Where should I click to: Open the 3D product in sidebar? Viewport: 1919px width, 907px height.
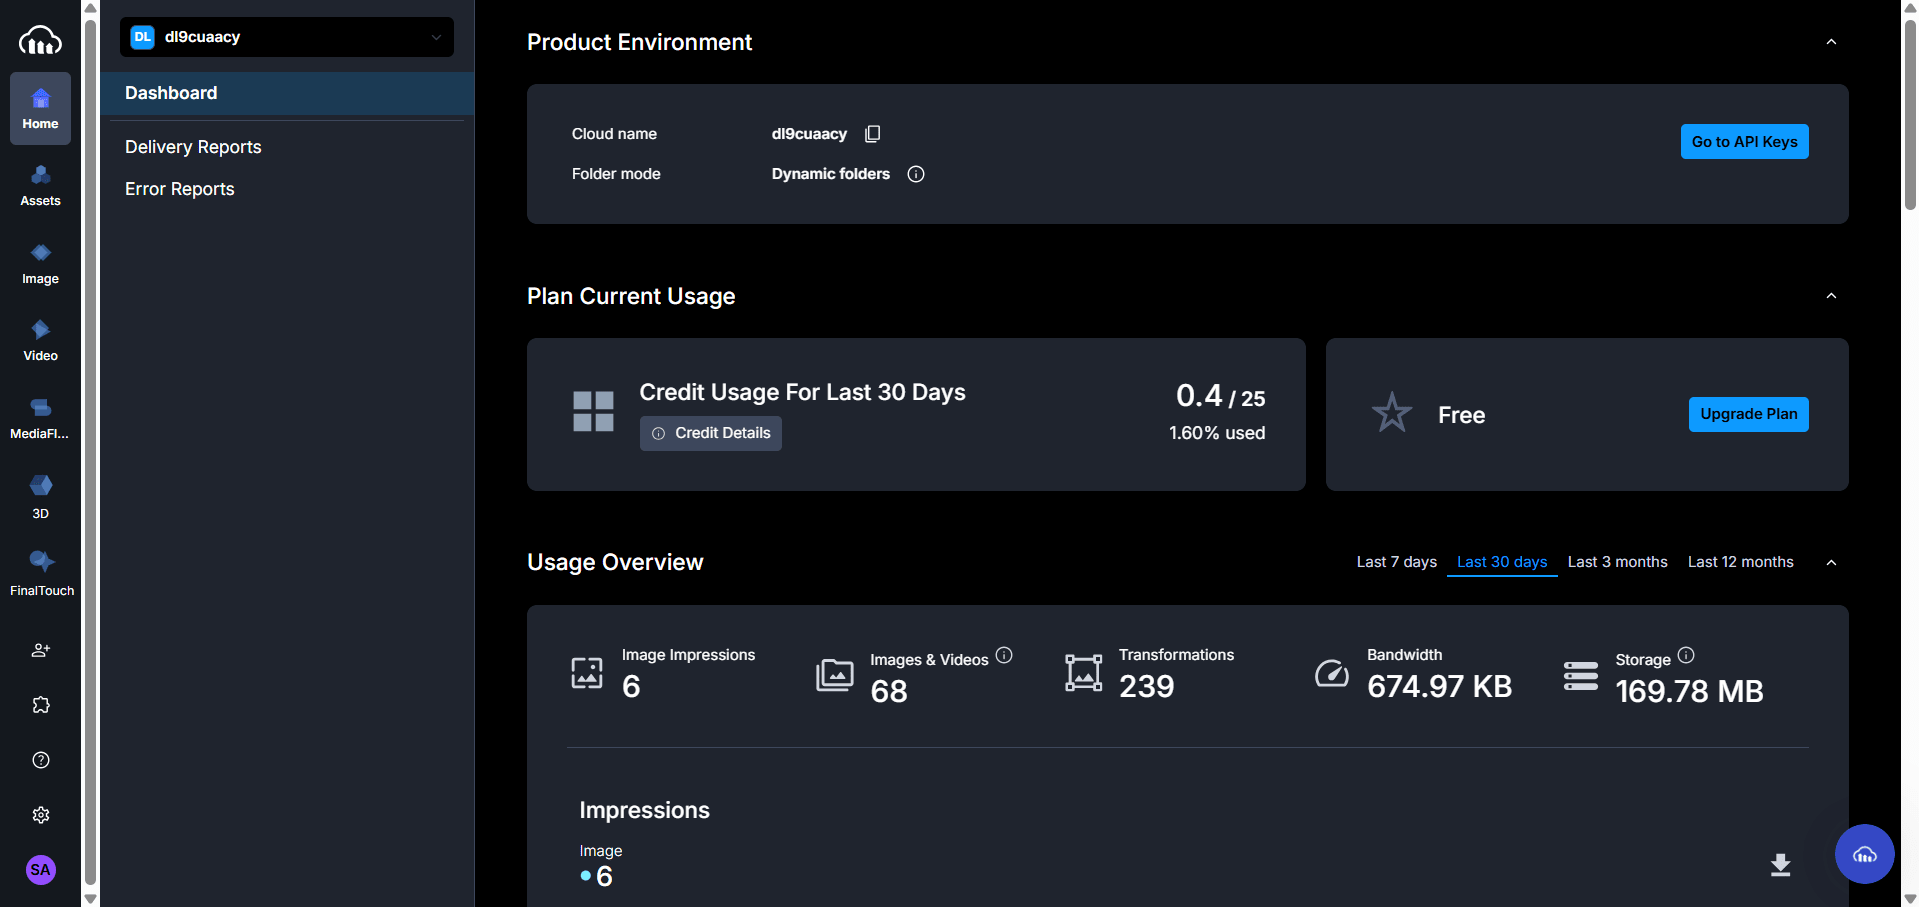40,497
